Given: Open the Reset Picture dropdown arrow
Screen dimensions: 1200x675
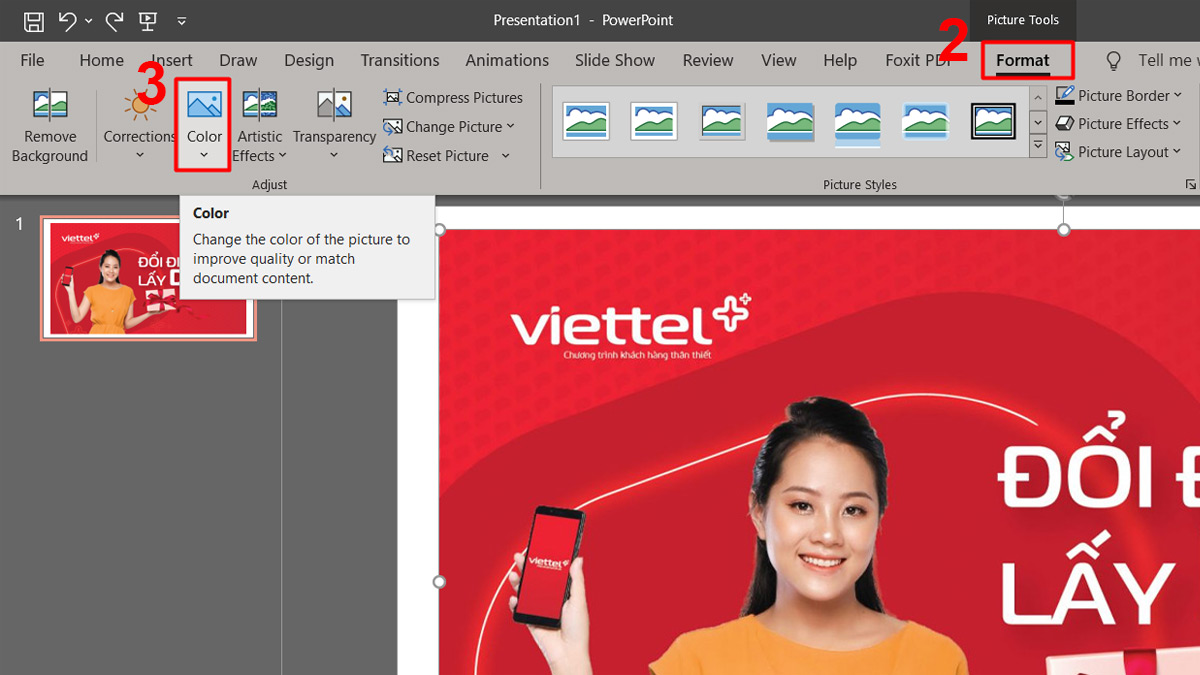Looking at the screenshot, I should (506, 156).
